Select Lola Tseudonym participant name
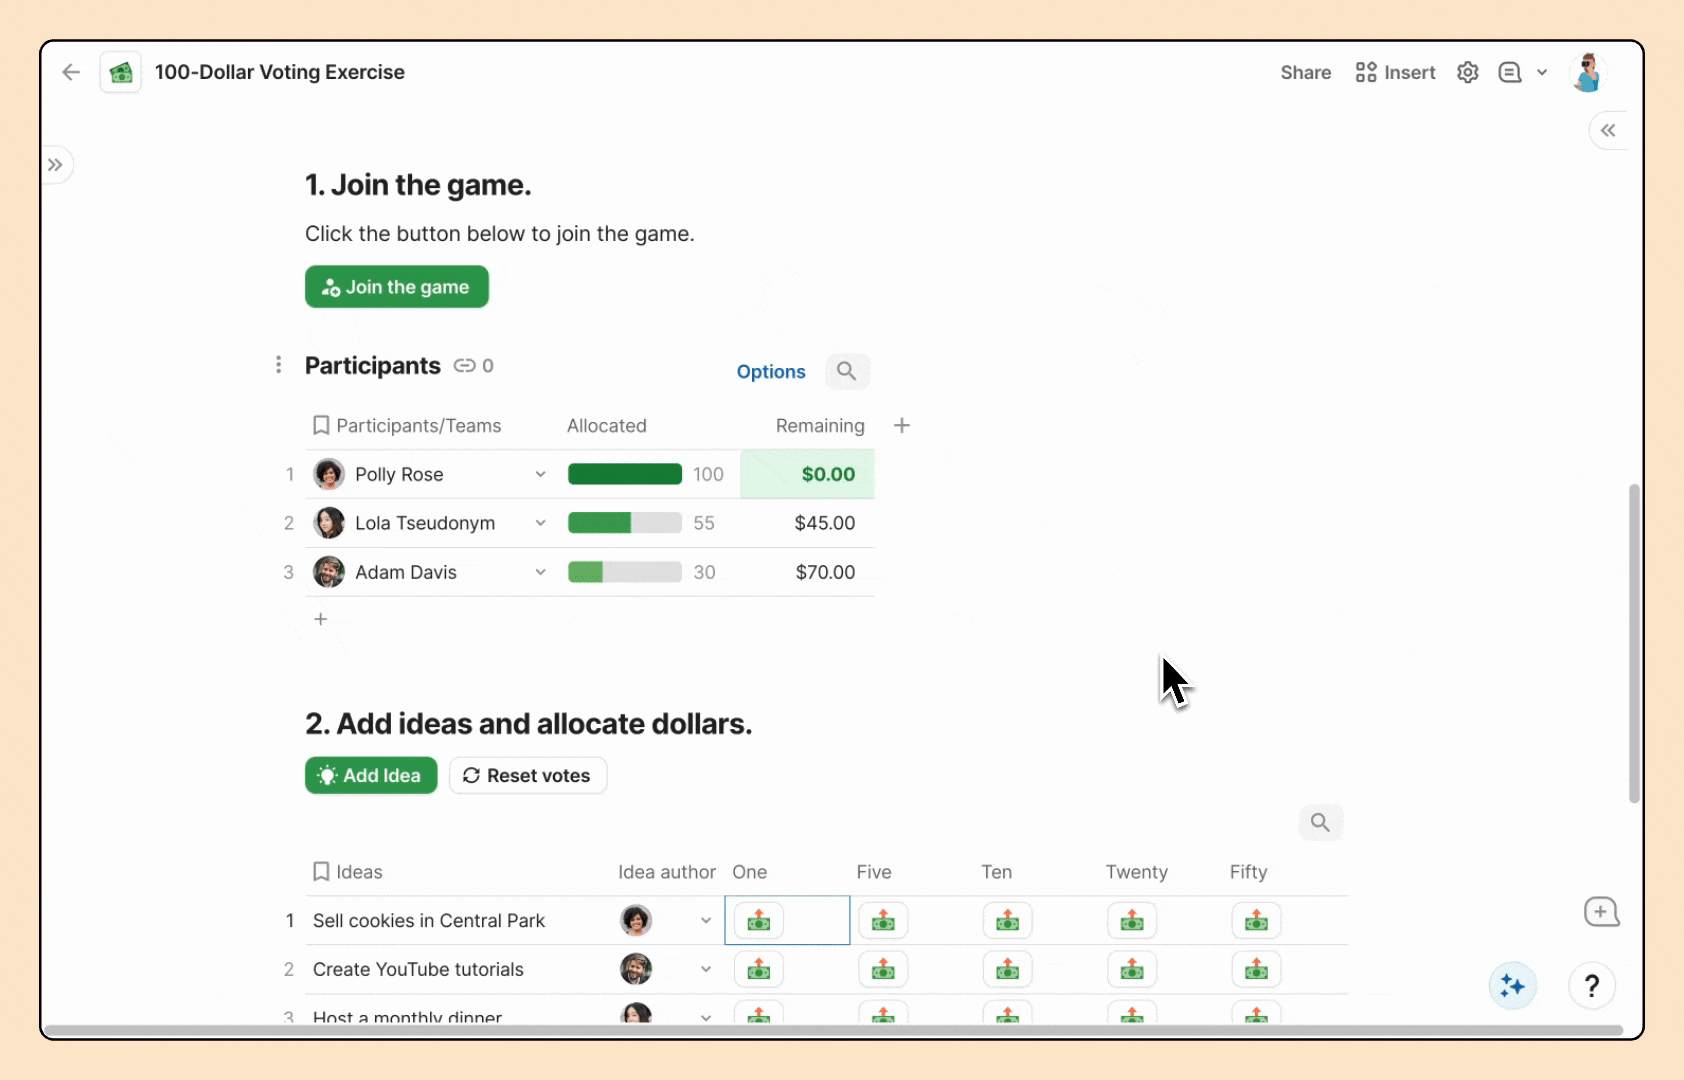Viewport: 1684px width, 1080px height. click(425, 523)
